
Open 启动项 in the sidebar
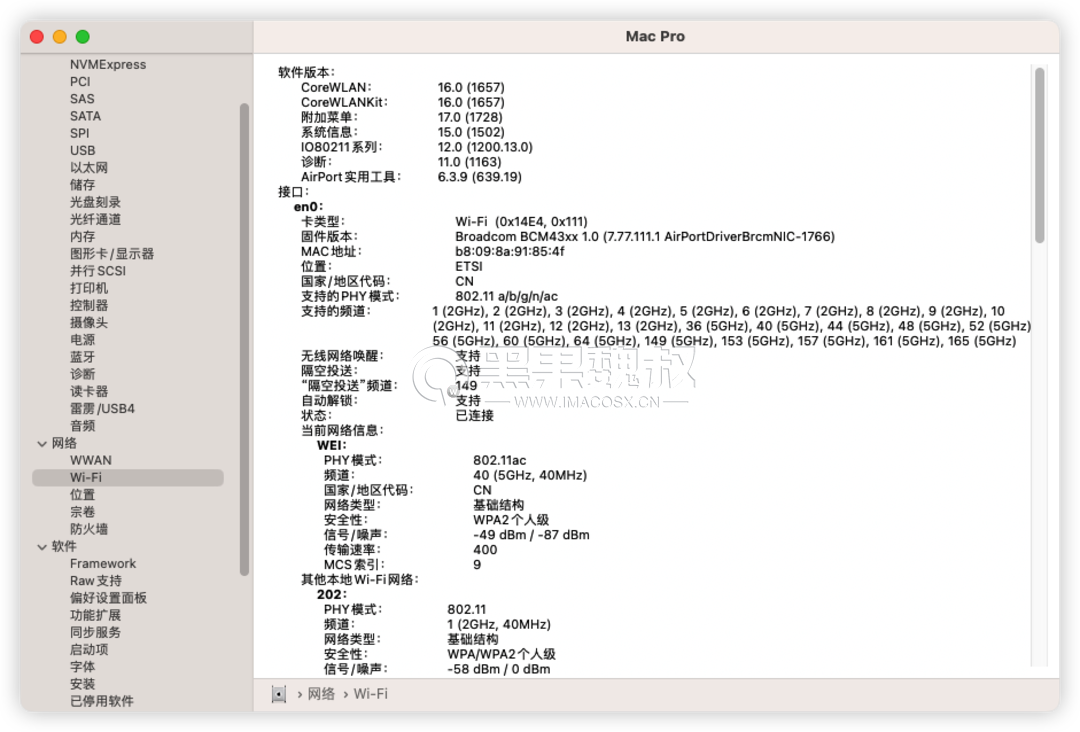(89, 650)
